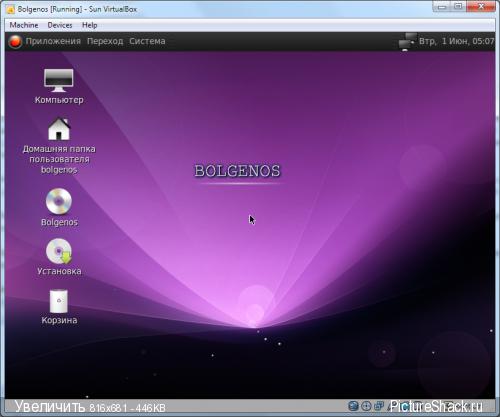
Task: Select the home folder desktop icon
Action: 59,129
